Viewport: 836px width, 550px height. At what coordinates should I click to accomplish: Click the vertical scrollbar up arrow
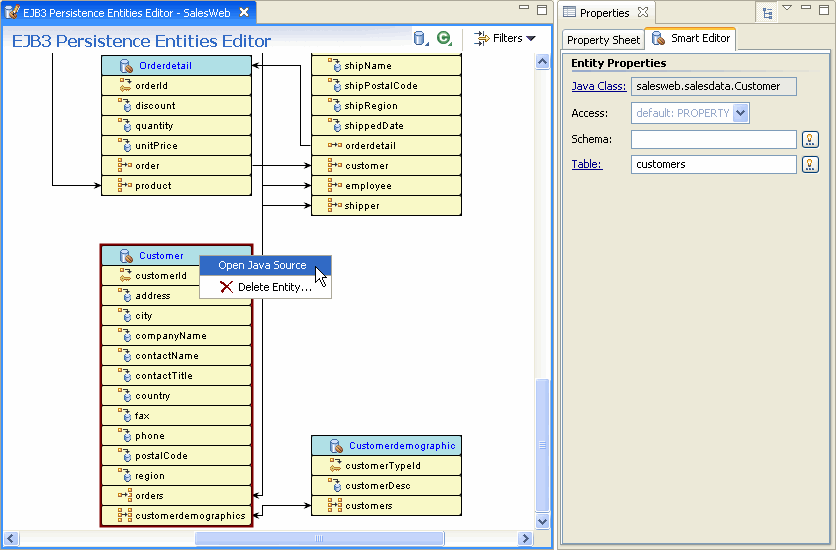point(542,62)
